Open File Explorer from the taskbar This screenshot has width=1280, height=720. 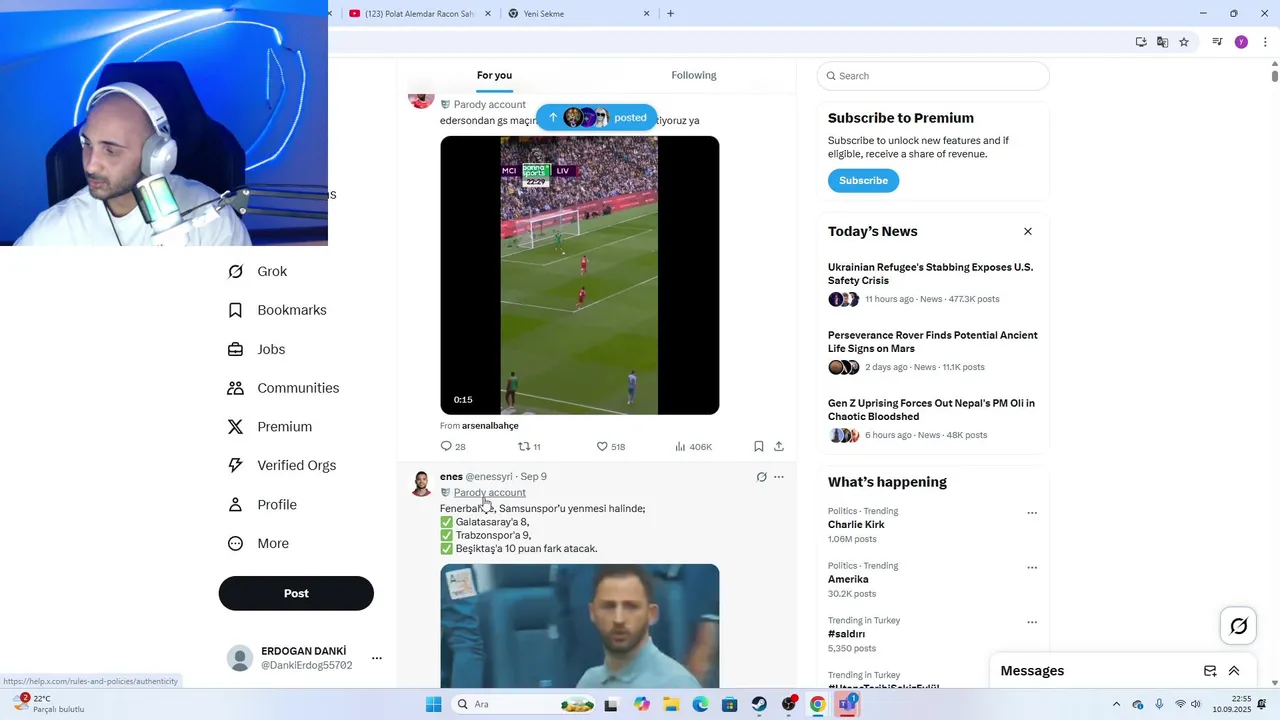[x=671, y=704]
